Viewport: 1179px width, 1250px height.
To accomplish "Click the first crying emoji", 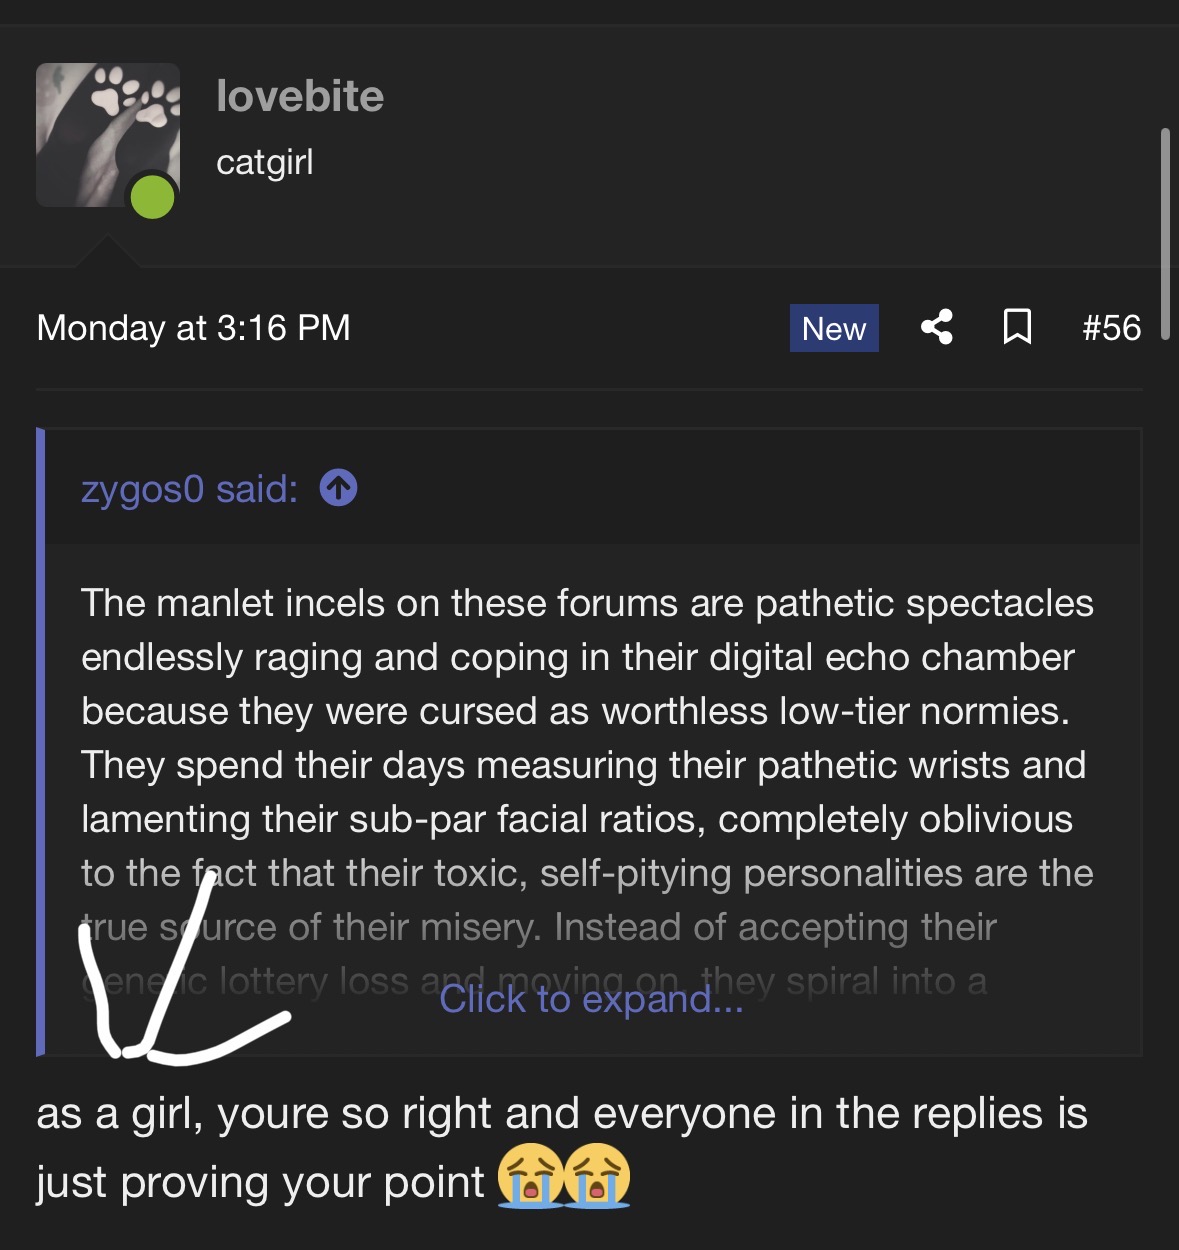I will (x=531, y=1176).
